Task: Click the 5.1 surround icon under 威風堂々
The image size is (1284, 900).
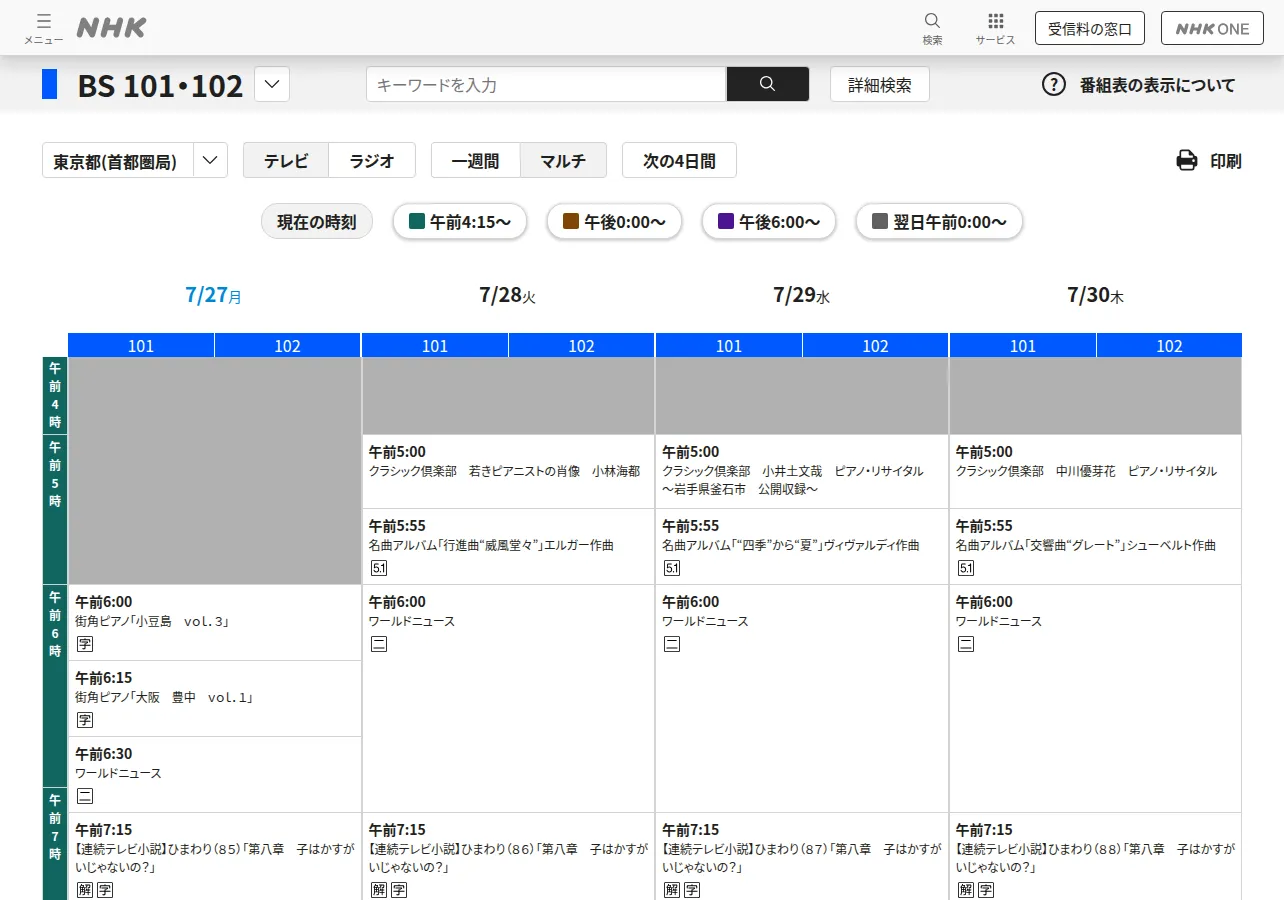Action: [378, 568]
